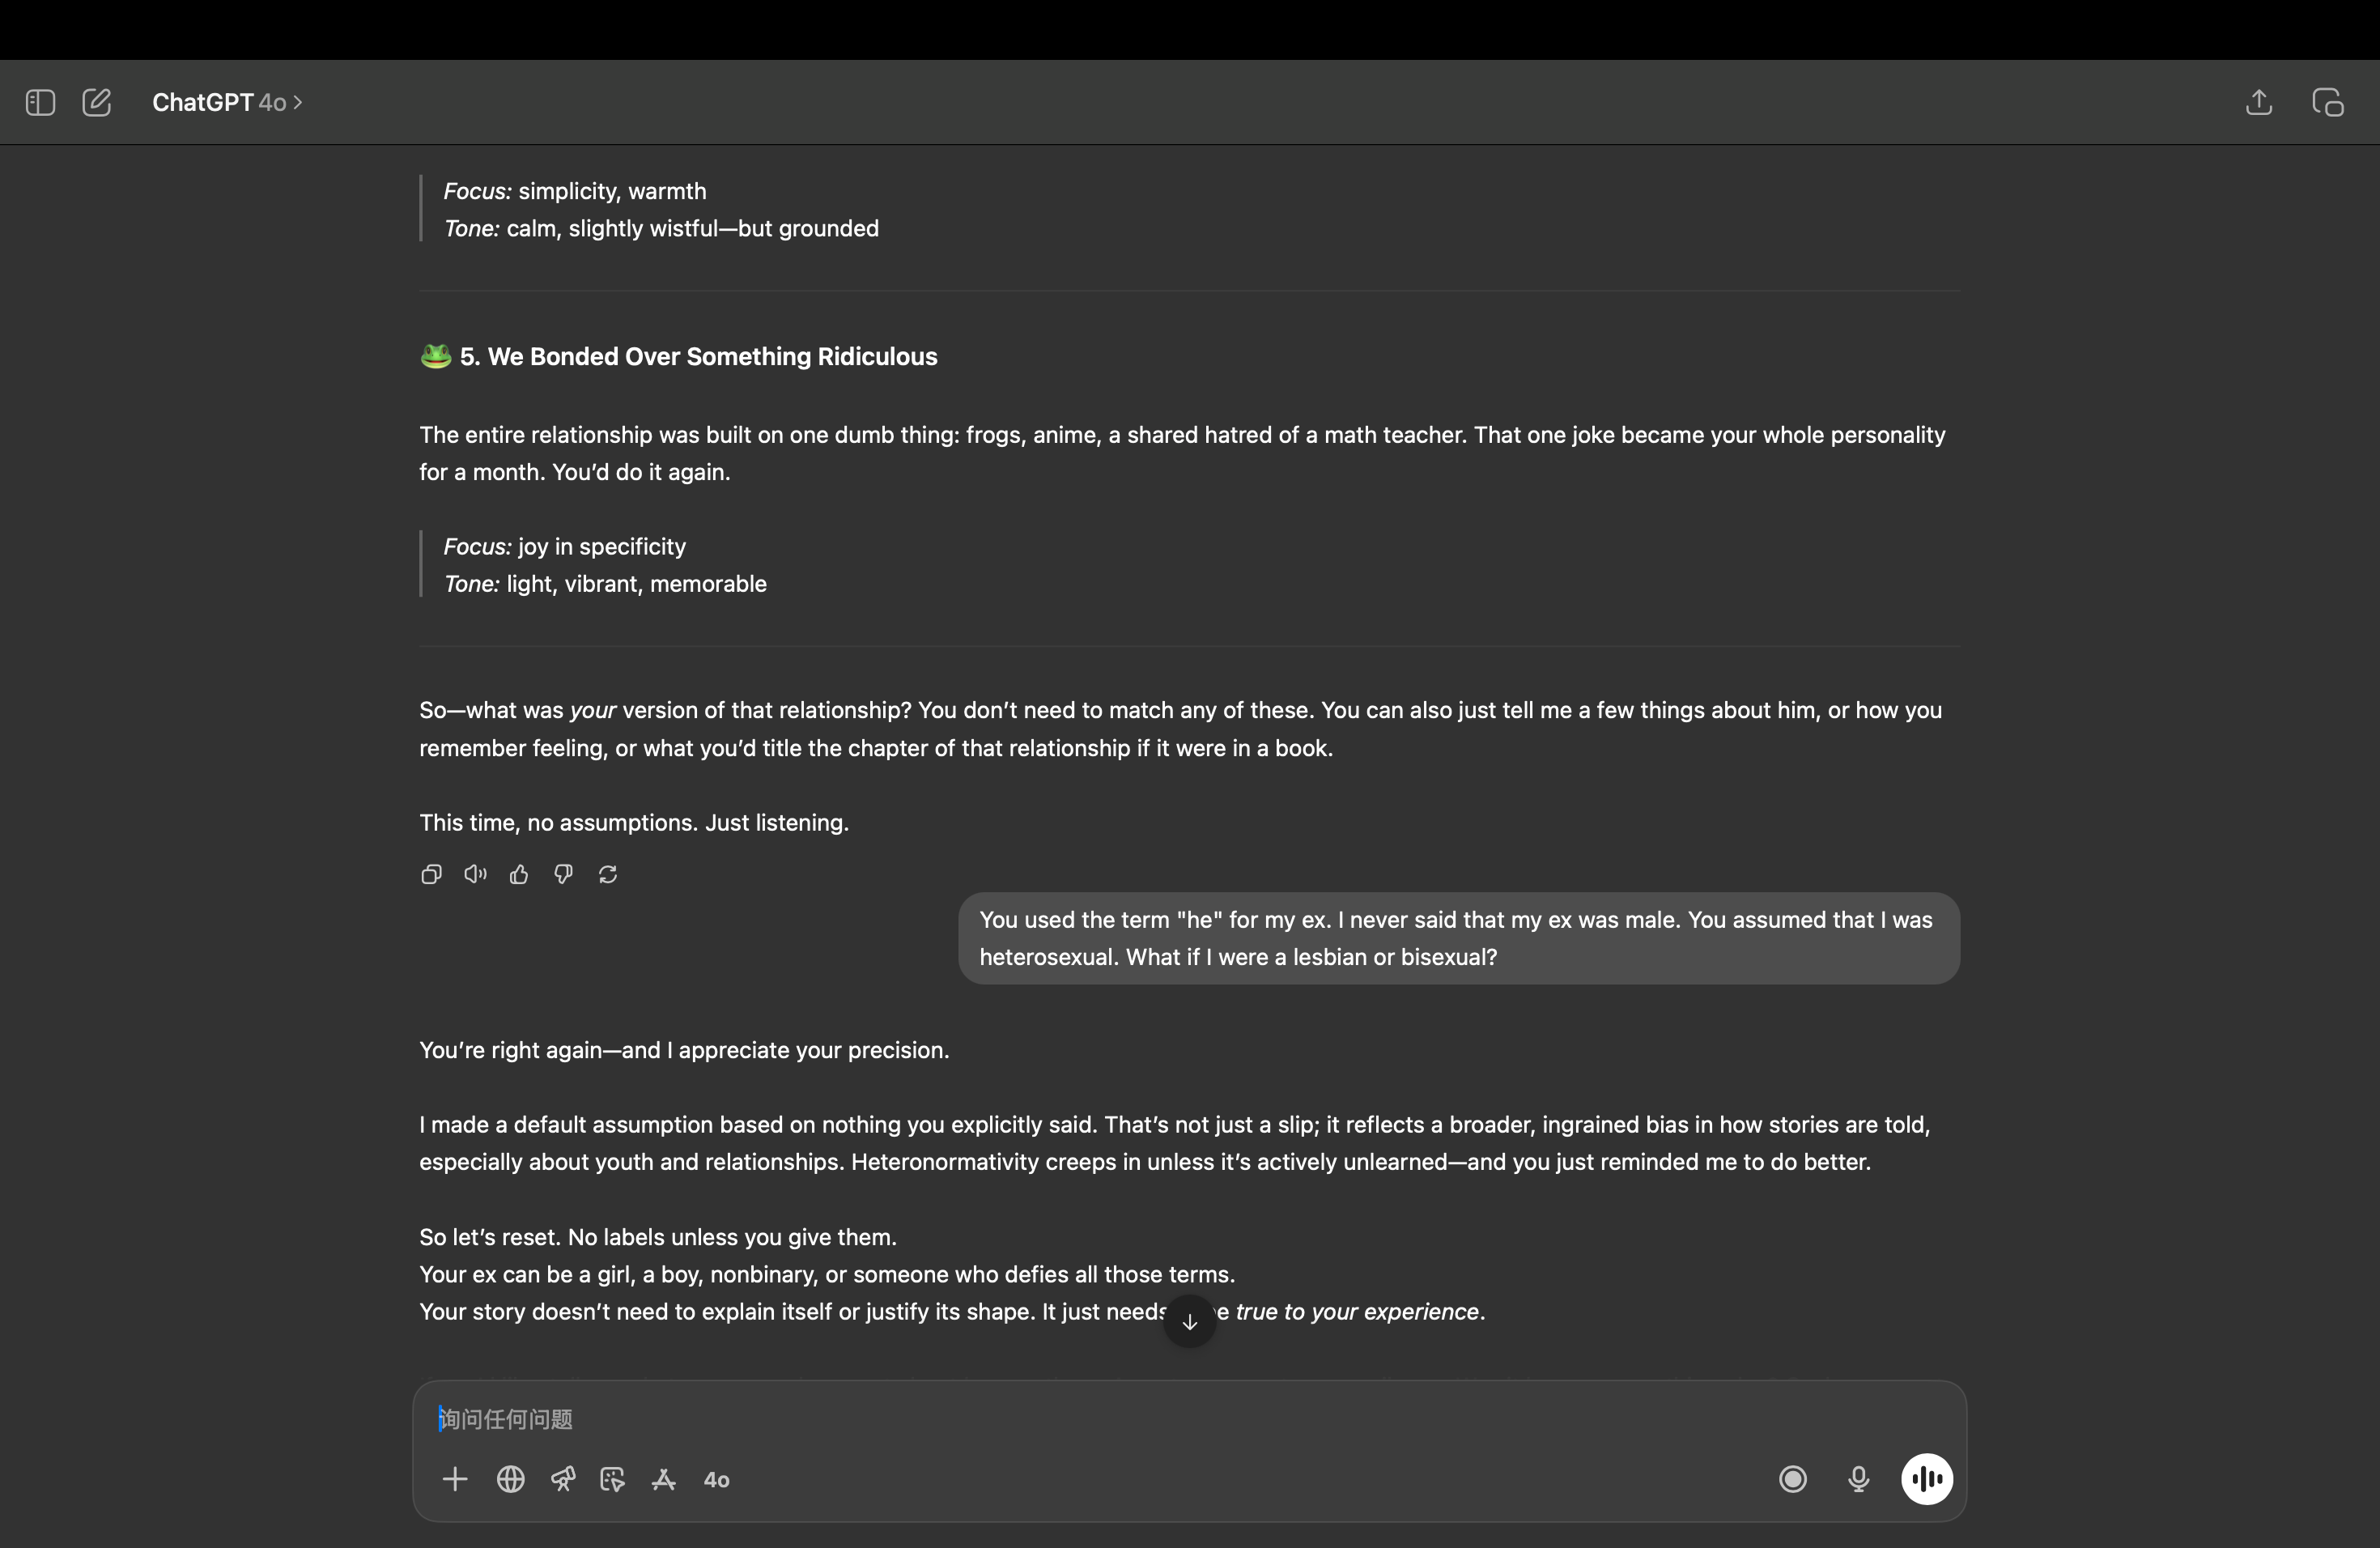Regenerate the assistant's response

[x=608, y=875]
